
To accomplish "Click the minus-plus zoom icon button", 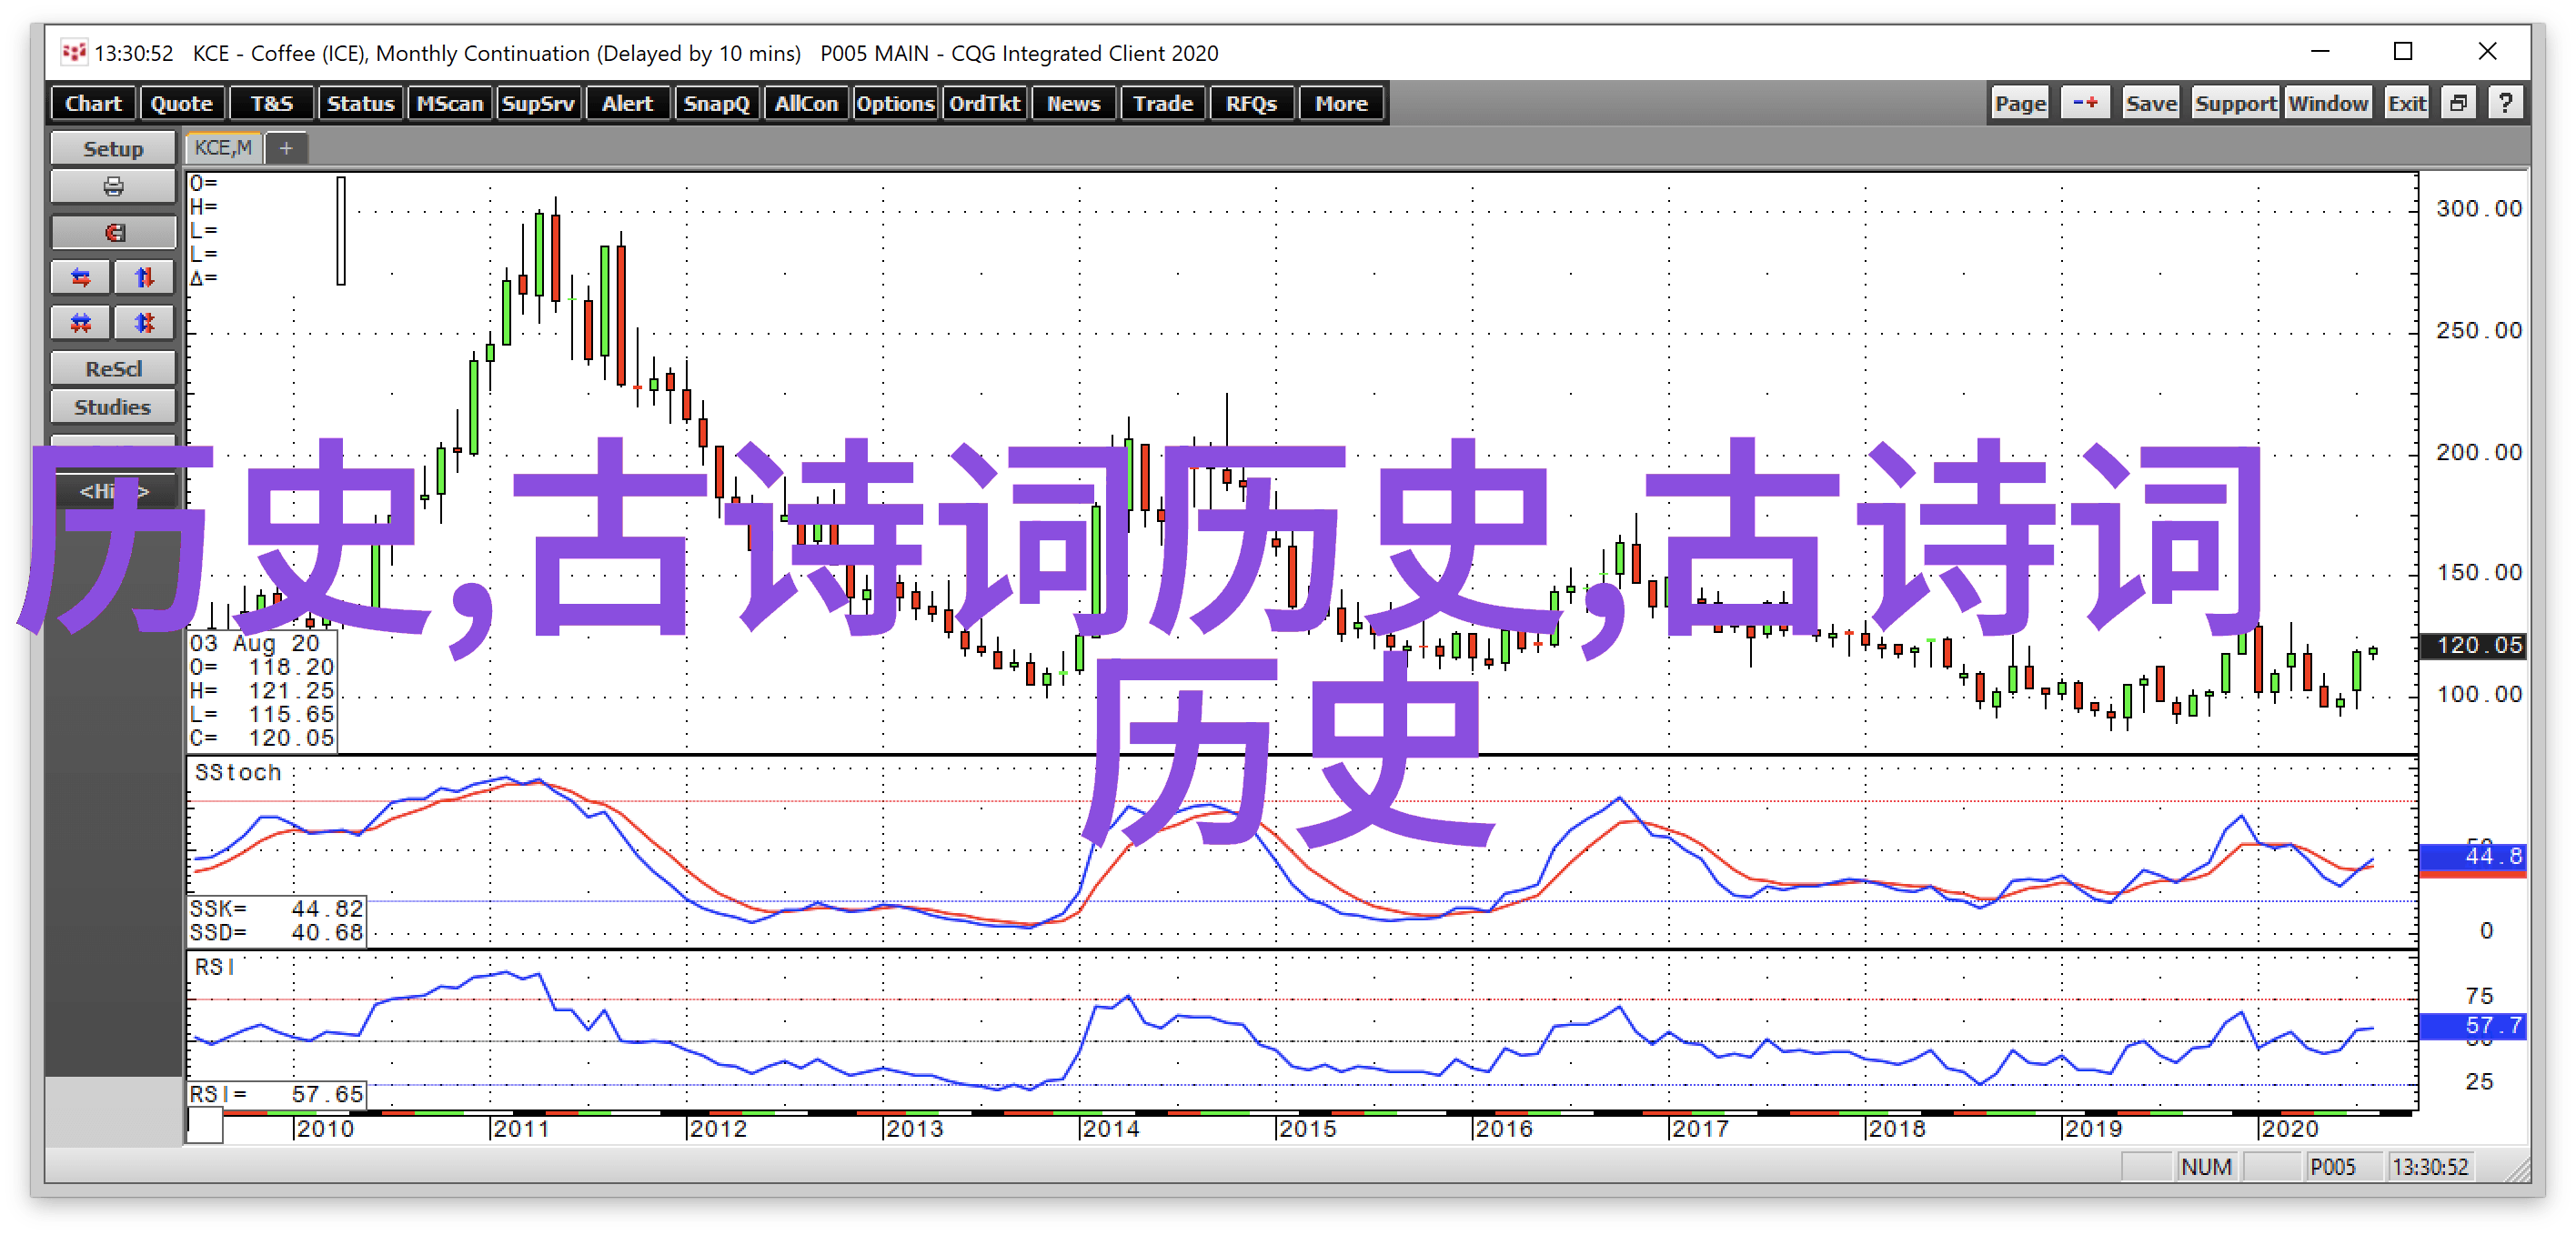I will tap(2085, 103).
